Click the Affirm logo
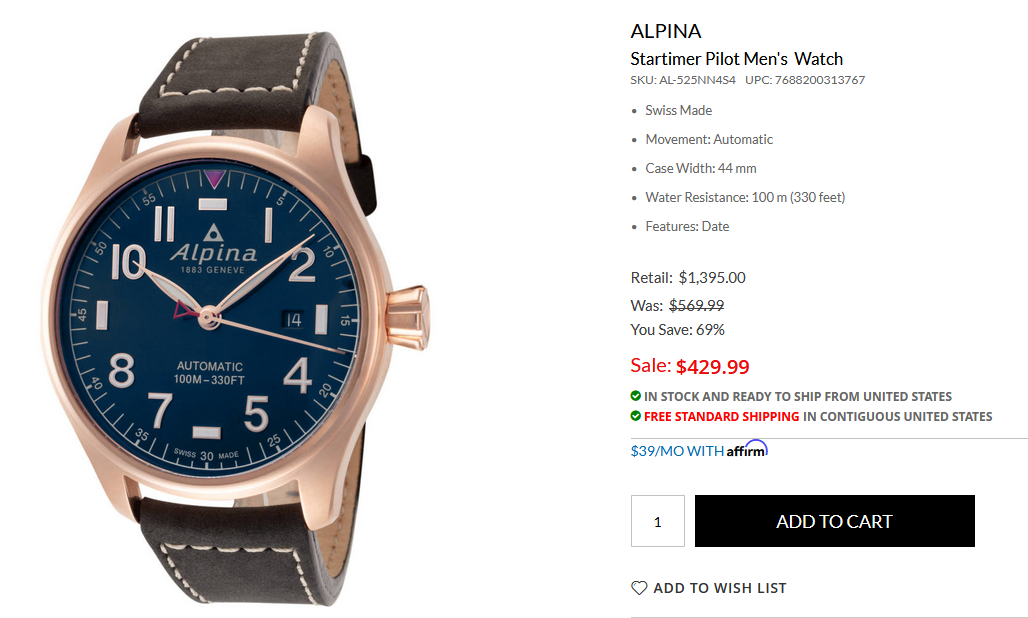Image resolution: width=1028 pixels, height=618 pixels. pos(747,450)
